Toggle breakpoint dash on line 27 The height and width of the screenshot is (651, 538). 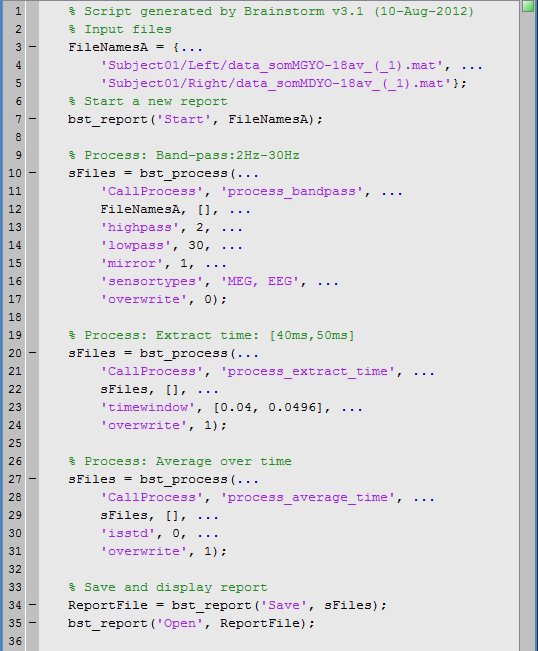pos(32,479)
